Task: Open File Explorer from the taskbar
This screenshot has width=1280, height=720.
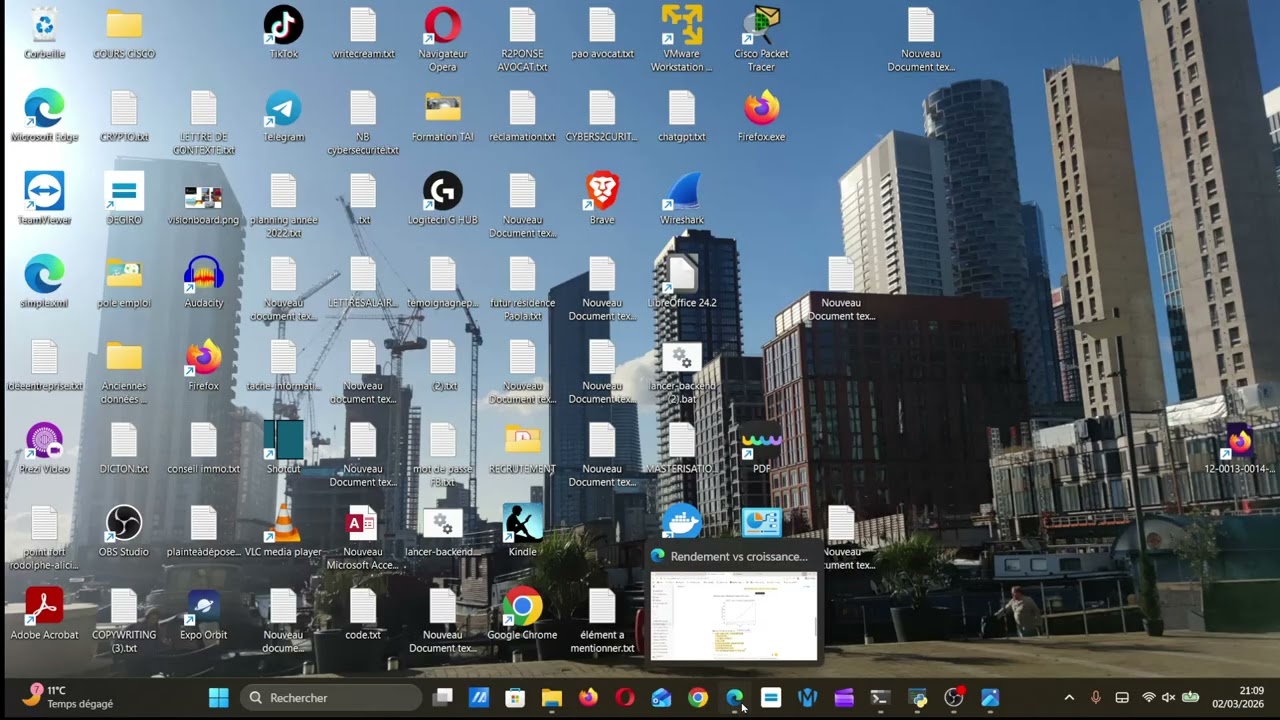Action: tap(552, 698)
